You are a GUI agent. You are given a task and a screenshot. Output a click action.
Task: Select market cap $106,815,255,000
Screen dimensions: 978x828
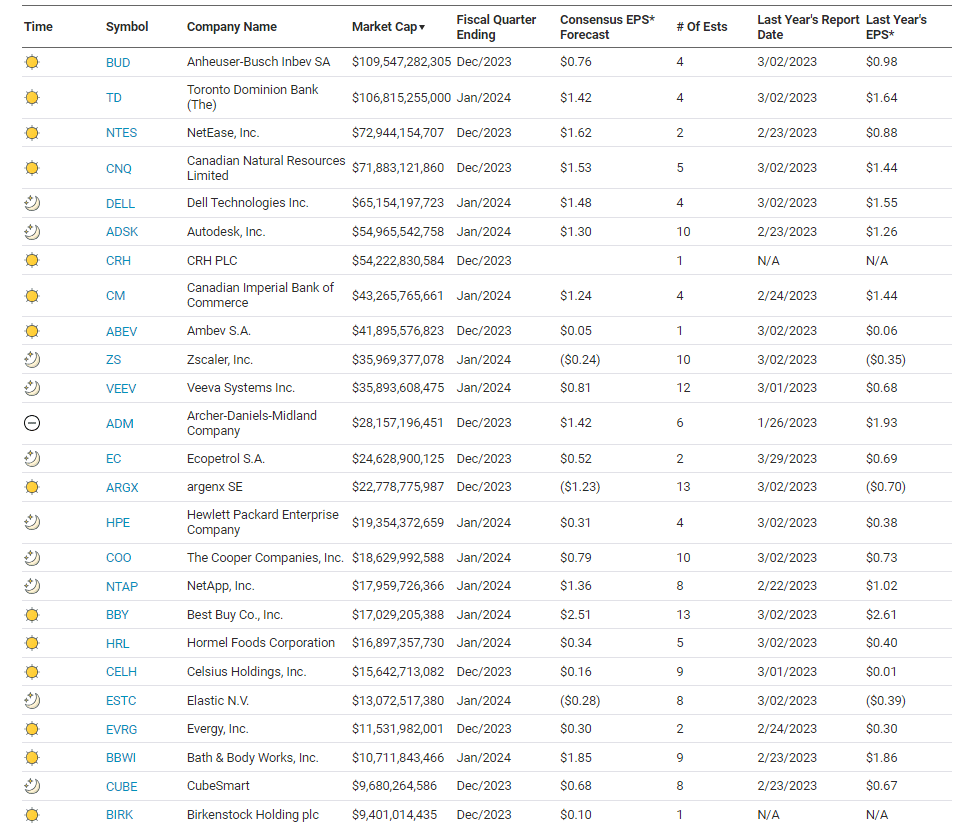[x=401, y=98]
